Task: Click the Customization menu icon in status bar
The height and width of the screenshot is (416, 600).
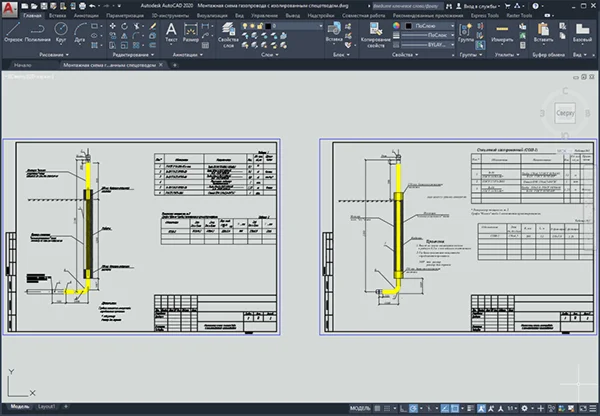Action: (x=592, y=409)
